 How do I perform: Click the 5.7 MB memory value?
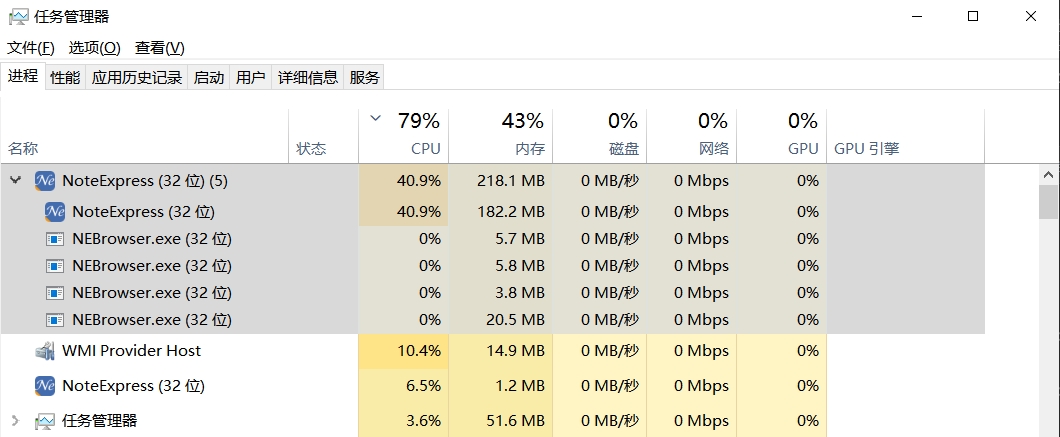pos(520,239)
